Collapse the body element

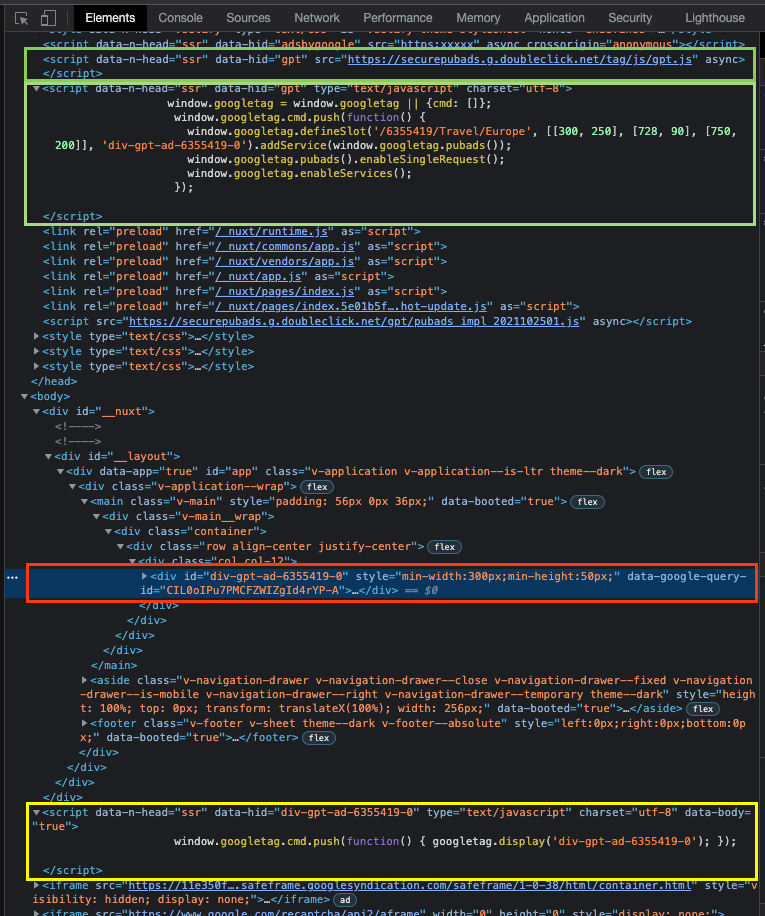(25, 397)
